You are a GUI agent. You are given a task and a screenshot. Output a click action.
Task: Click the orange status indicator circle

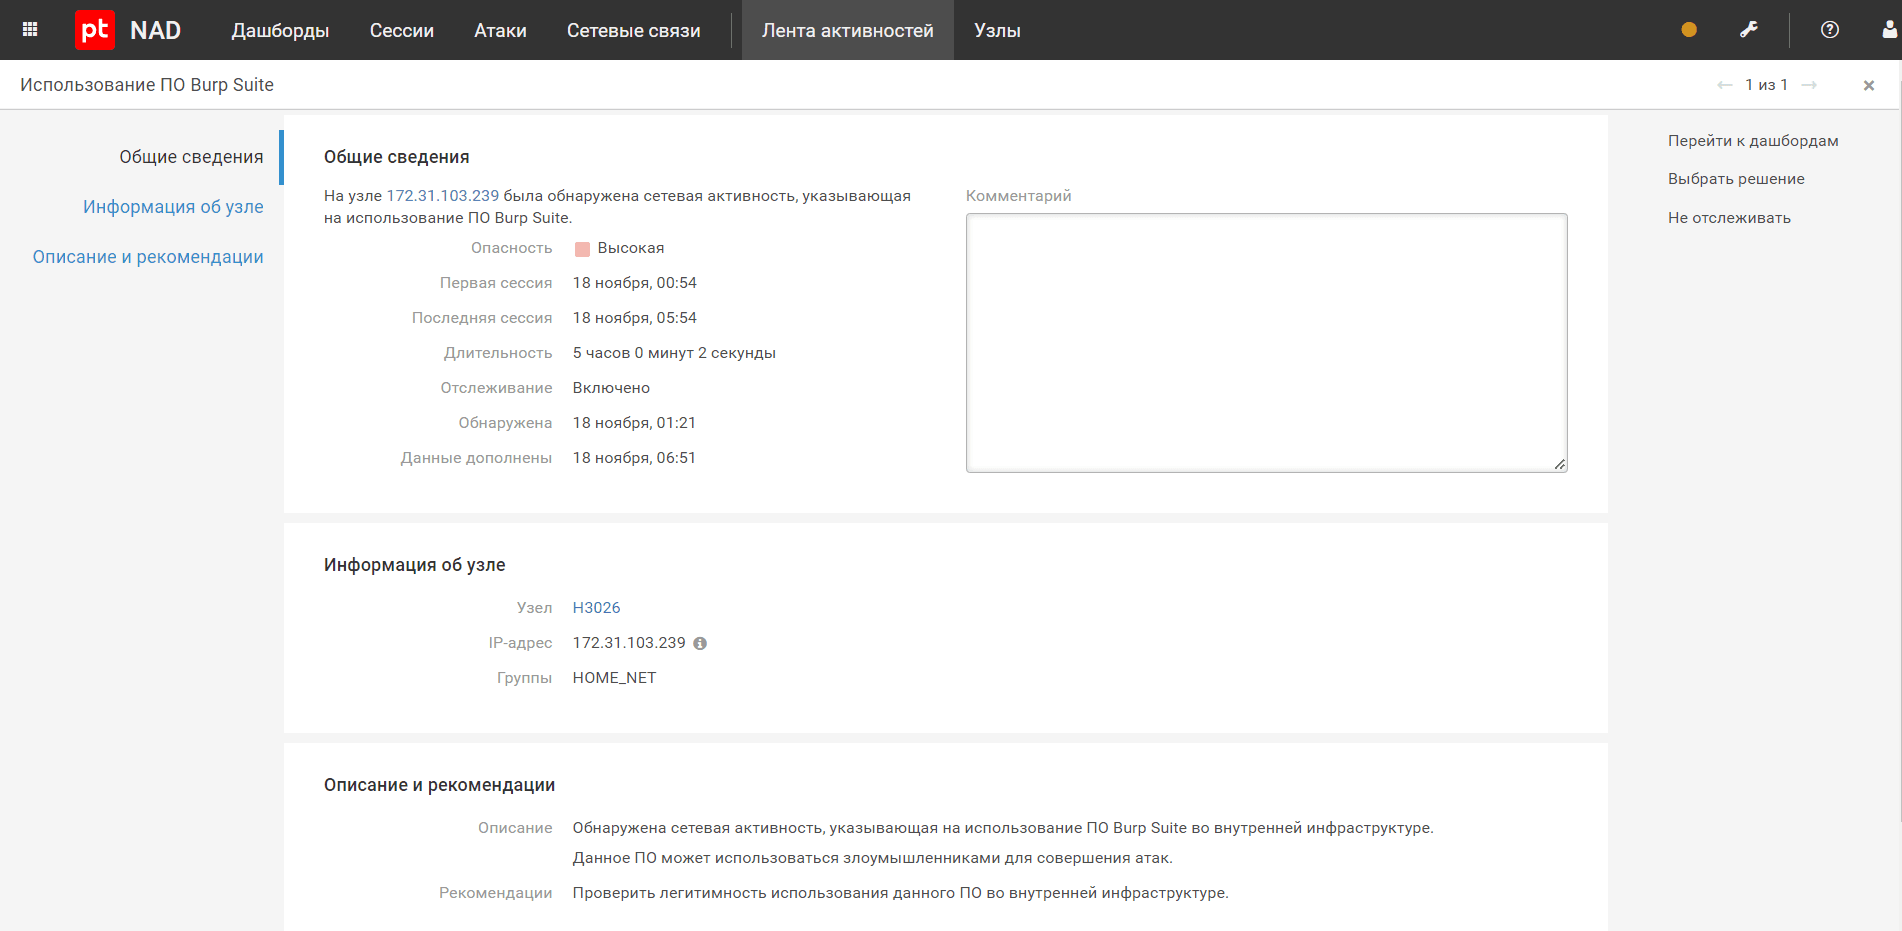(x=1689, y=30)
